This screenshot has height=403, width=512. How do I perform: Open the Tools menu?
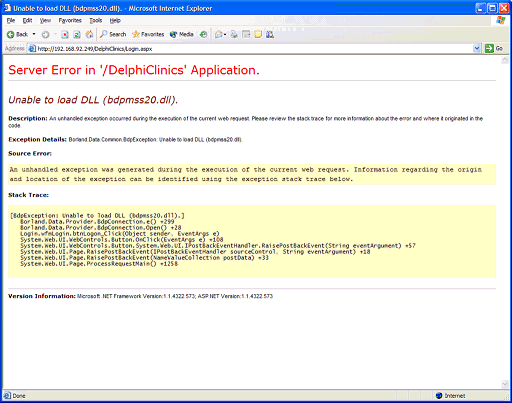tap(96, 20)
